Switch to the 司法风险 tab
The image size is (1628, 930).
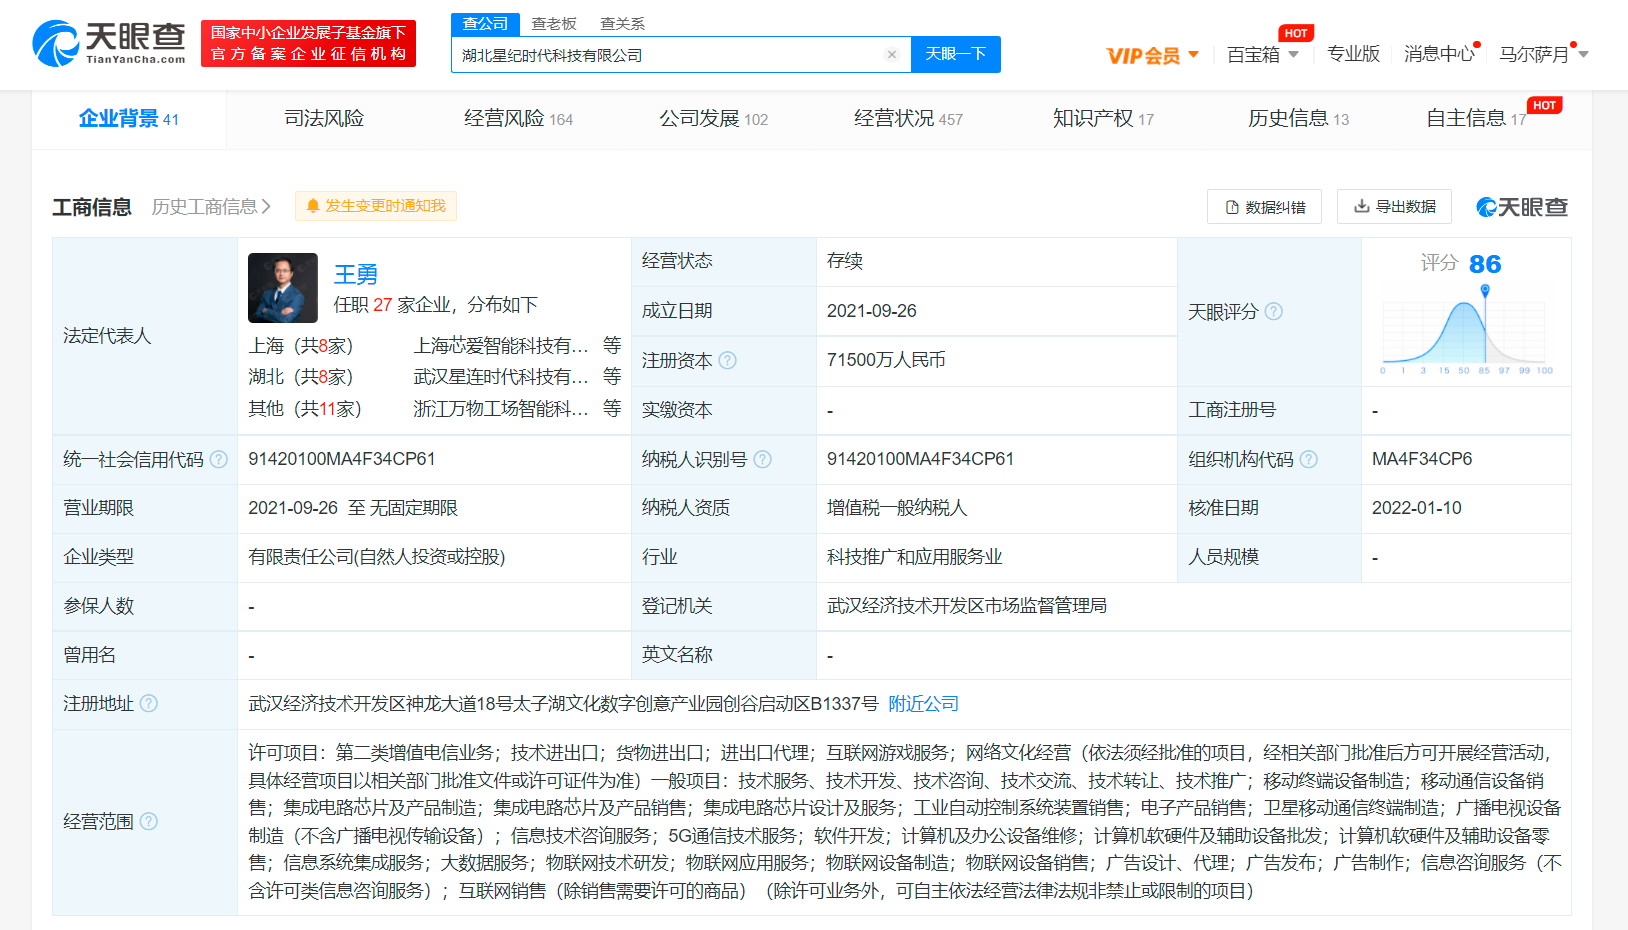tap(324, 119)
